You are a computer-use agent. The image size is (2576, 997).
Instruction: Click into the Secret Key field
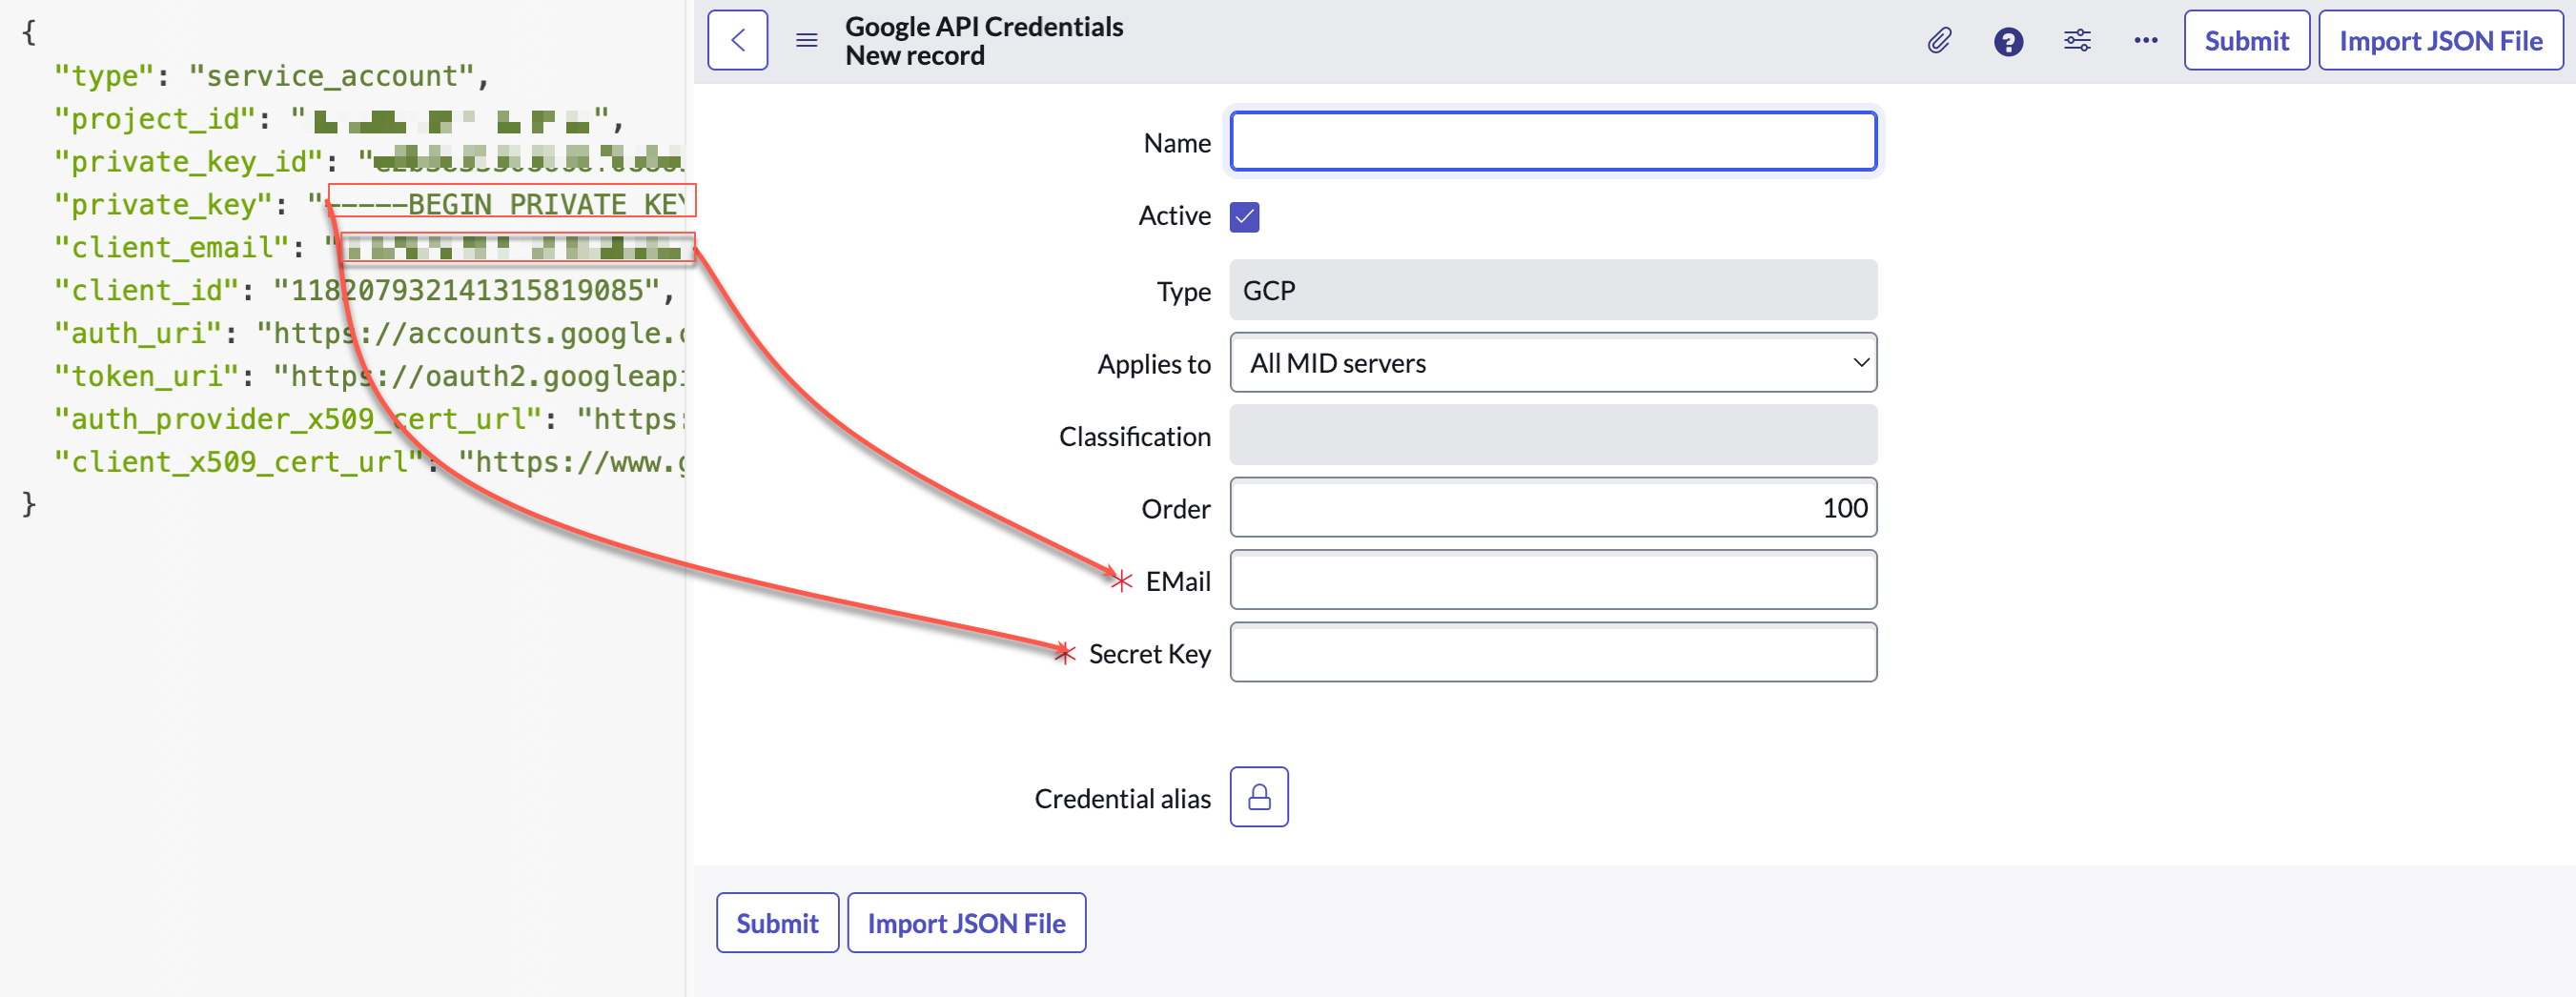point(1553,652)
